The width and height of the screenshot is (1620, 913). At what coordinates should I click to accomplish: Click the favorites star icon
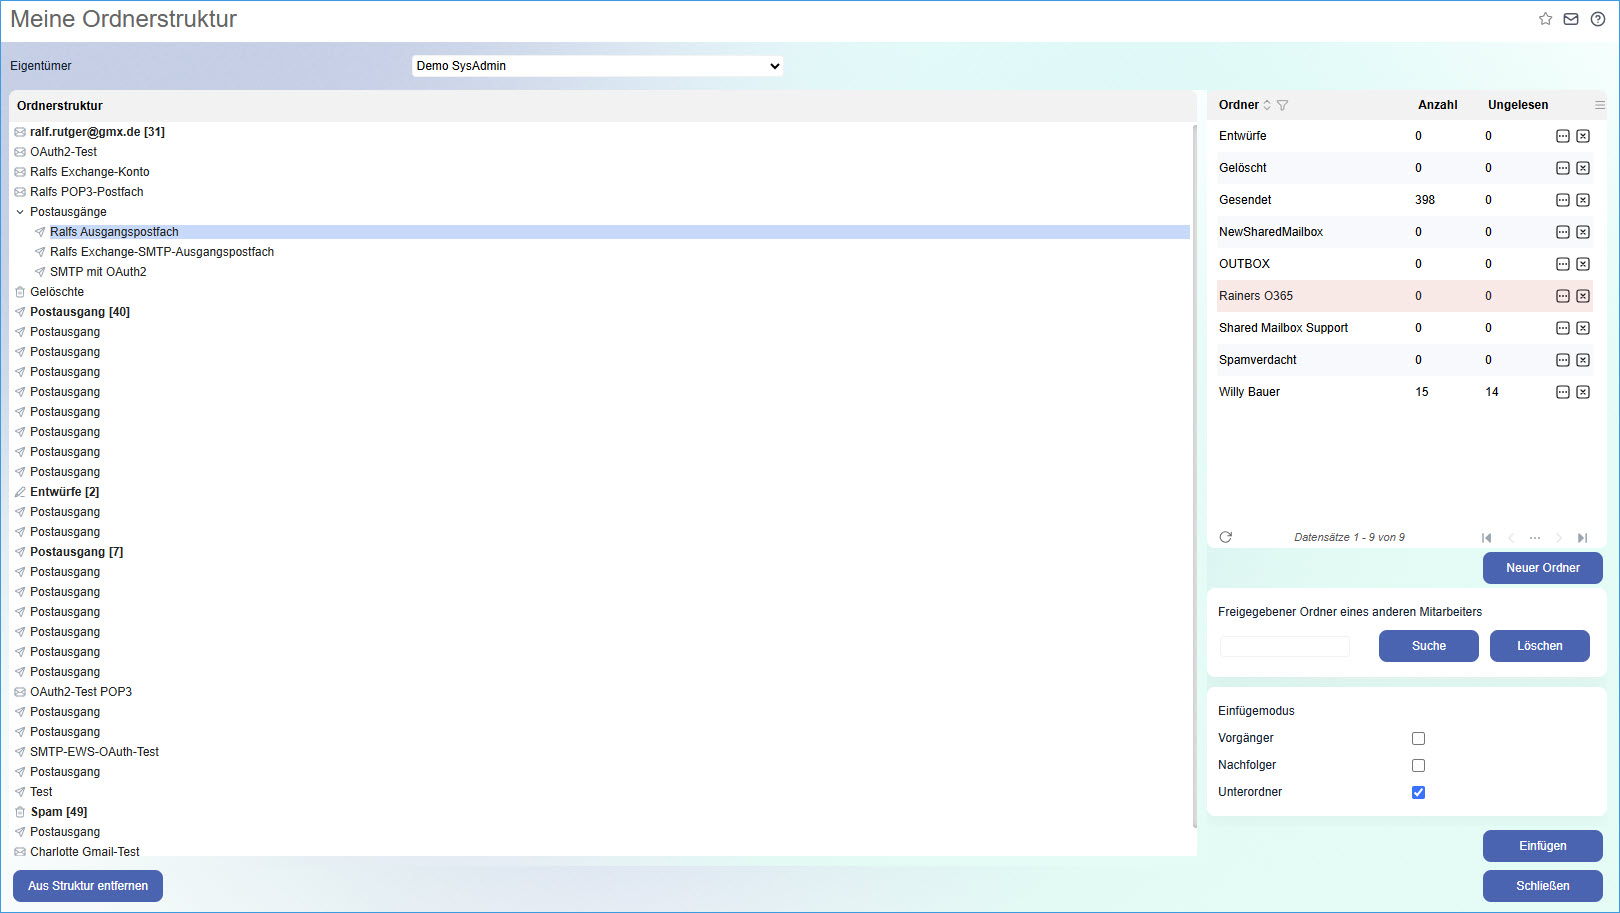point(1545,19)
